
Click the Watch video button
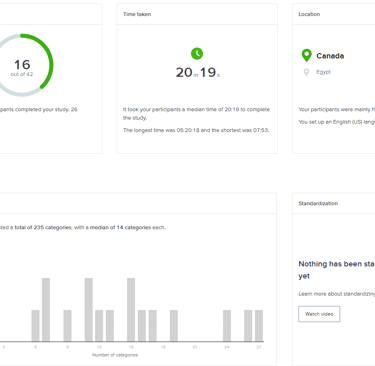click(x=319, y=314)
